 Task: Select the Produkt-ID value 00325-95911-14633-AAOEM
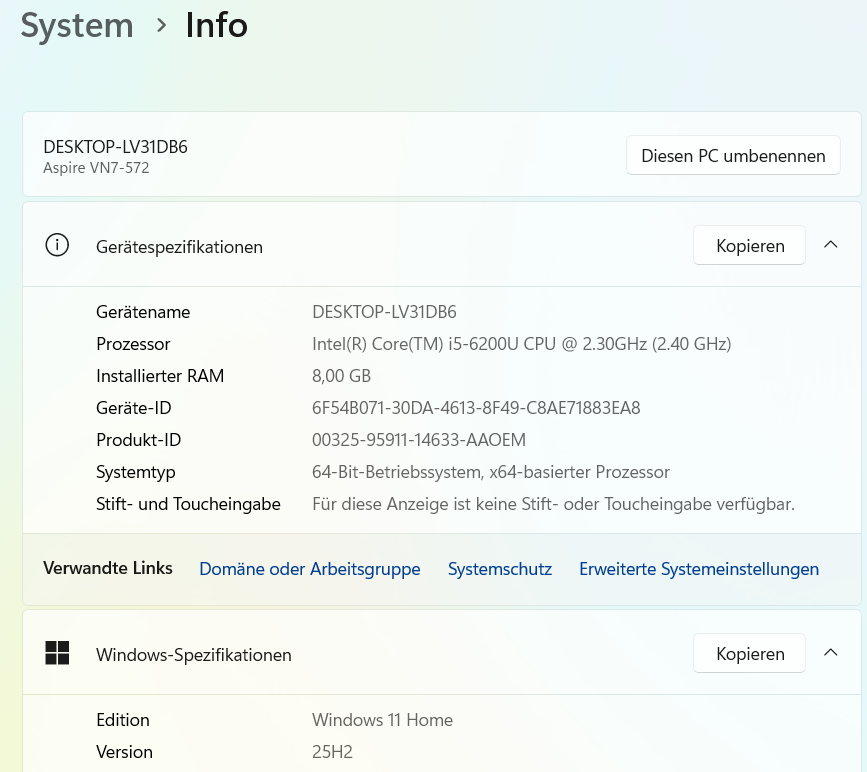tap(419, 440)
